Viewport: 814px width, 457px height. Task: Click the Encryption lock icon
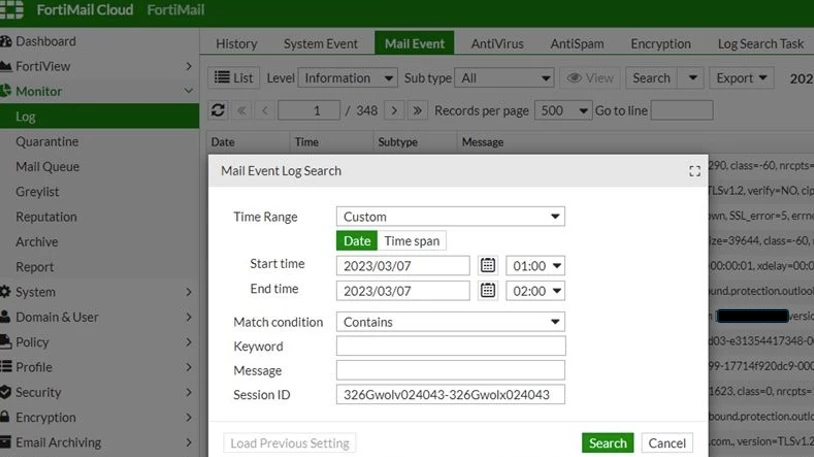pos(5,416)
